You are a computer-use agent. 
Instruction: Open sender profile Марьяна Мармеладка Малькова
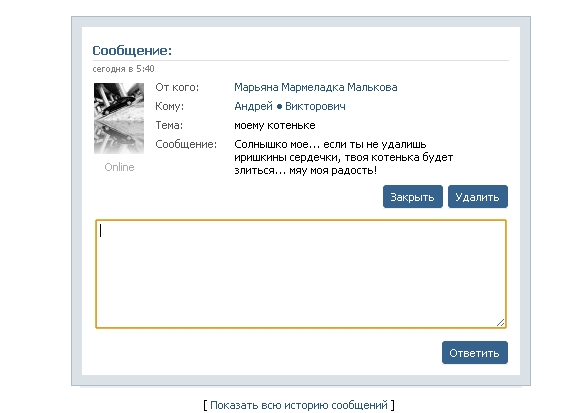click(316, 87)
